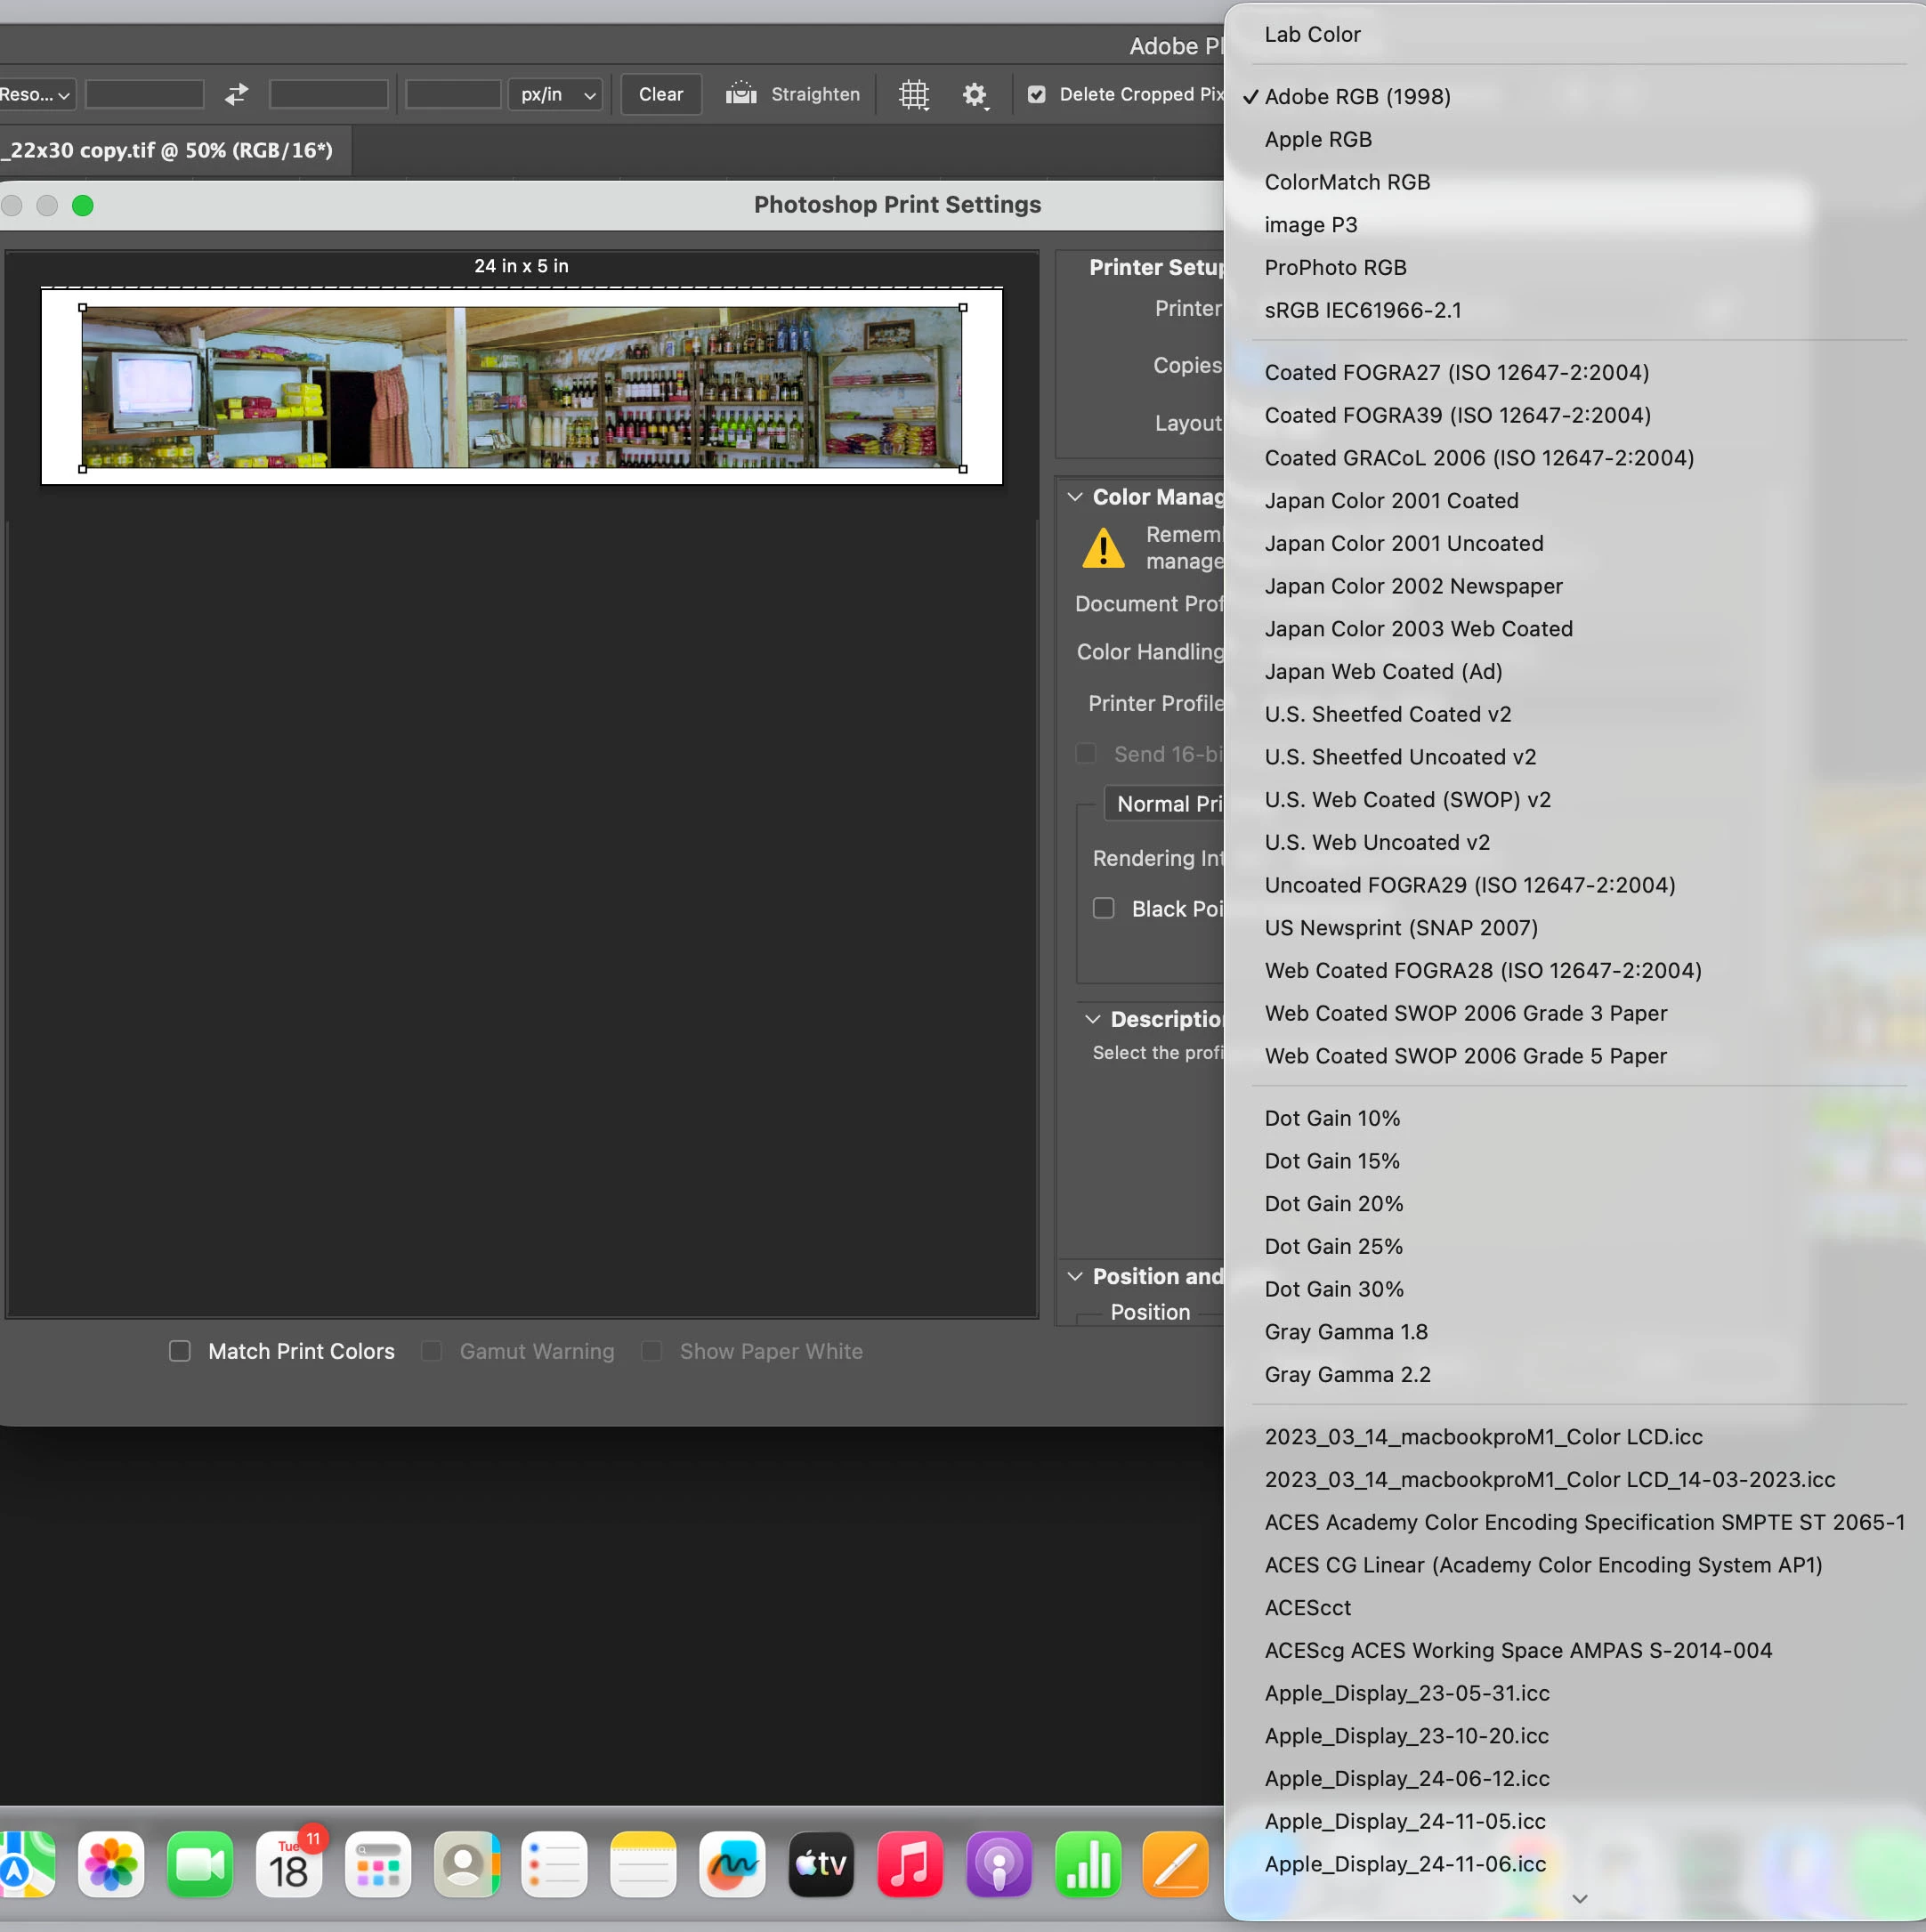Screen dimensions: 1926x1932
Task: Toggle Delete Cropped Pixels checkbox
Action: [x=1037, y=94]
